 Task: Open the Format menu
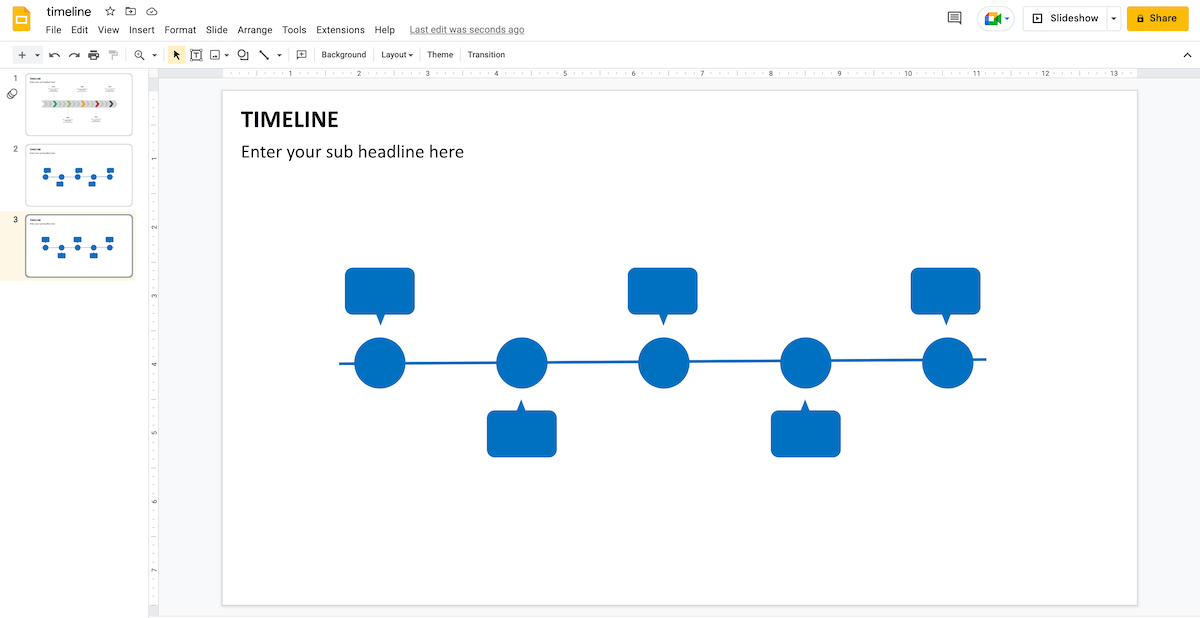click(180, 30)
